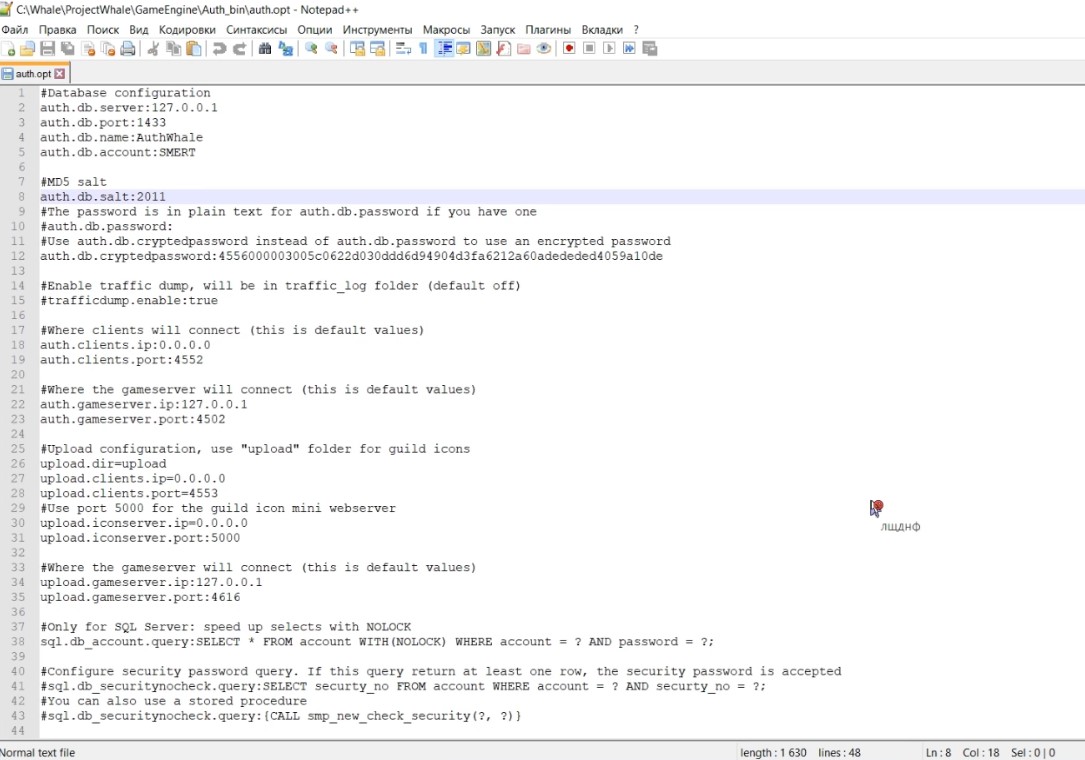Open the Вкладки menu
This screenshot has width=1085, height=760.
[602, 30]
